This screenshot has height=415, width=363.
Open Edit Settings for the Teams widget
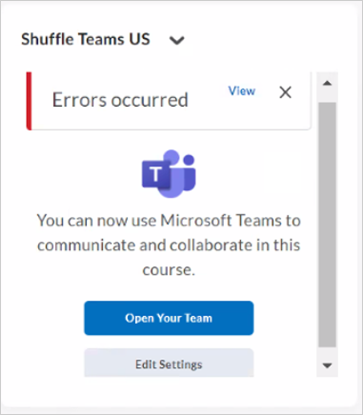pos(169,363)
